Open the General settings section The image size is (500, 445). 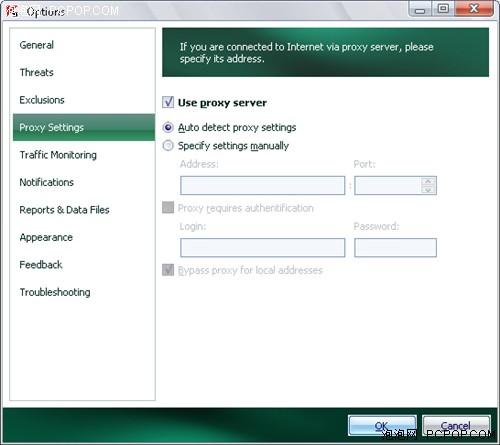point(37,45)
